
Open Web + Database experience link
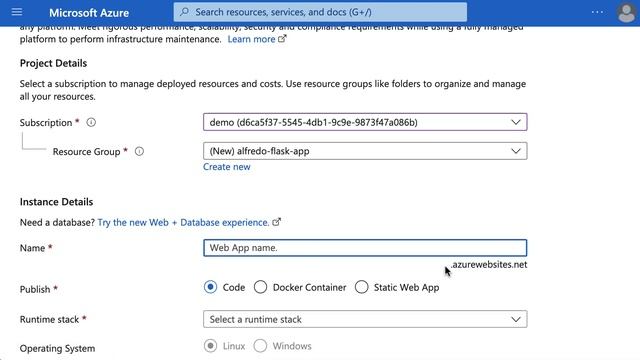coord(183,222)
